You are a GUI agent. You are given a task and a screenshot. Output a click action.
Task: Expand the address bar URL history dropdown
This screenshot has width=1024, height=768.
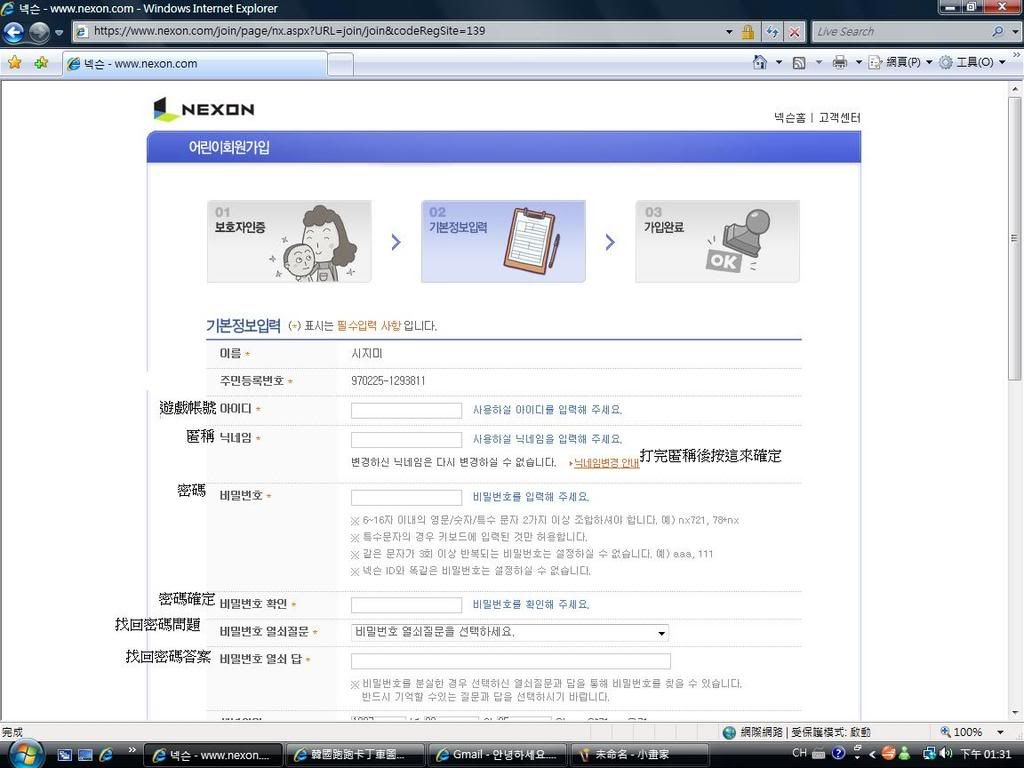pos(729,32)
